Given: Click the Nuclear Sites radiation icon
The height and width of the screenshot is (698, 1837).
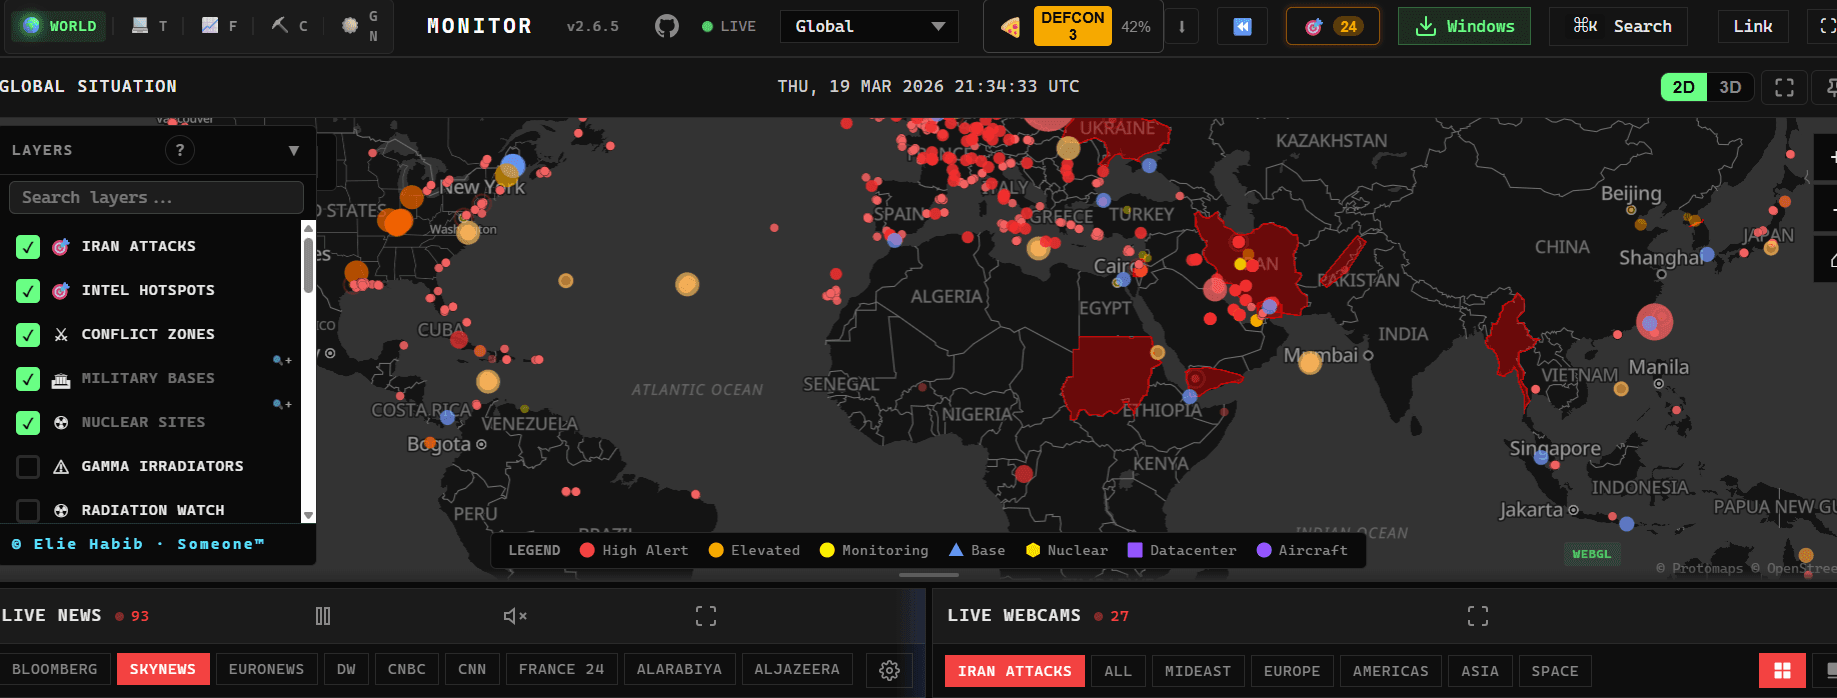Looking at the screenshot, I should pos(61,423).
